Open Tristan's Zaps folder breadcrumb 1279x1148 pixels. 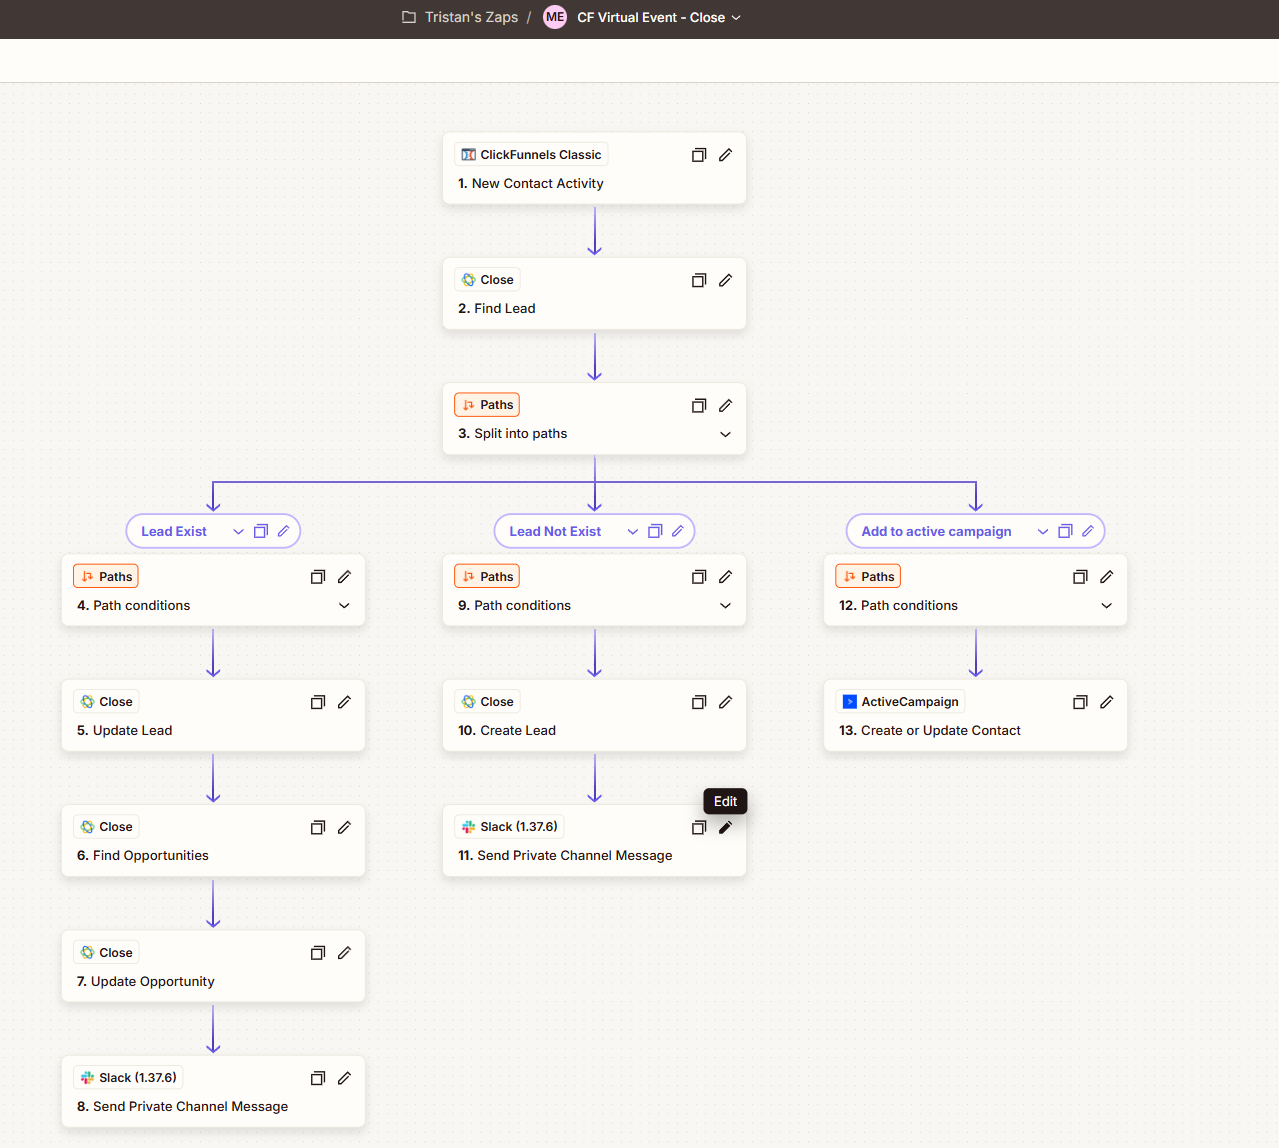460,17
